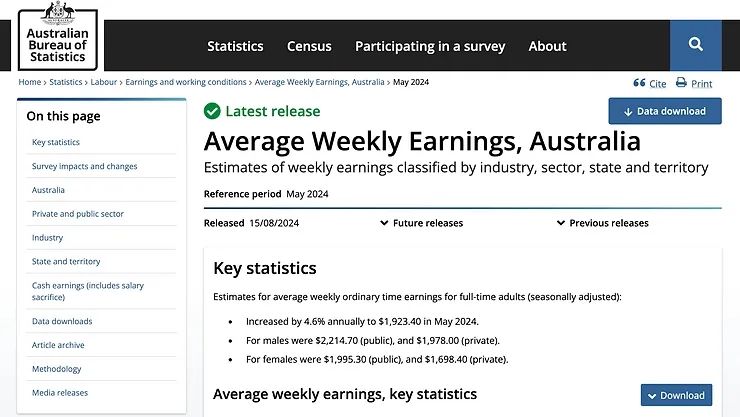
Task: Click the Cite quotation icon
Action: tap(639, 84)
